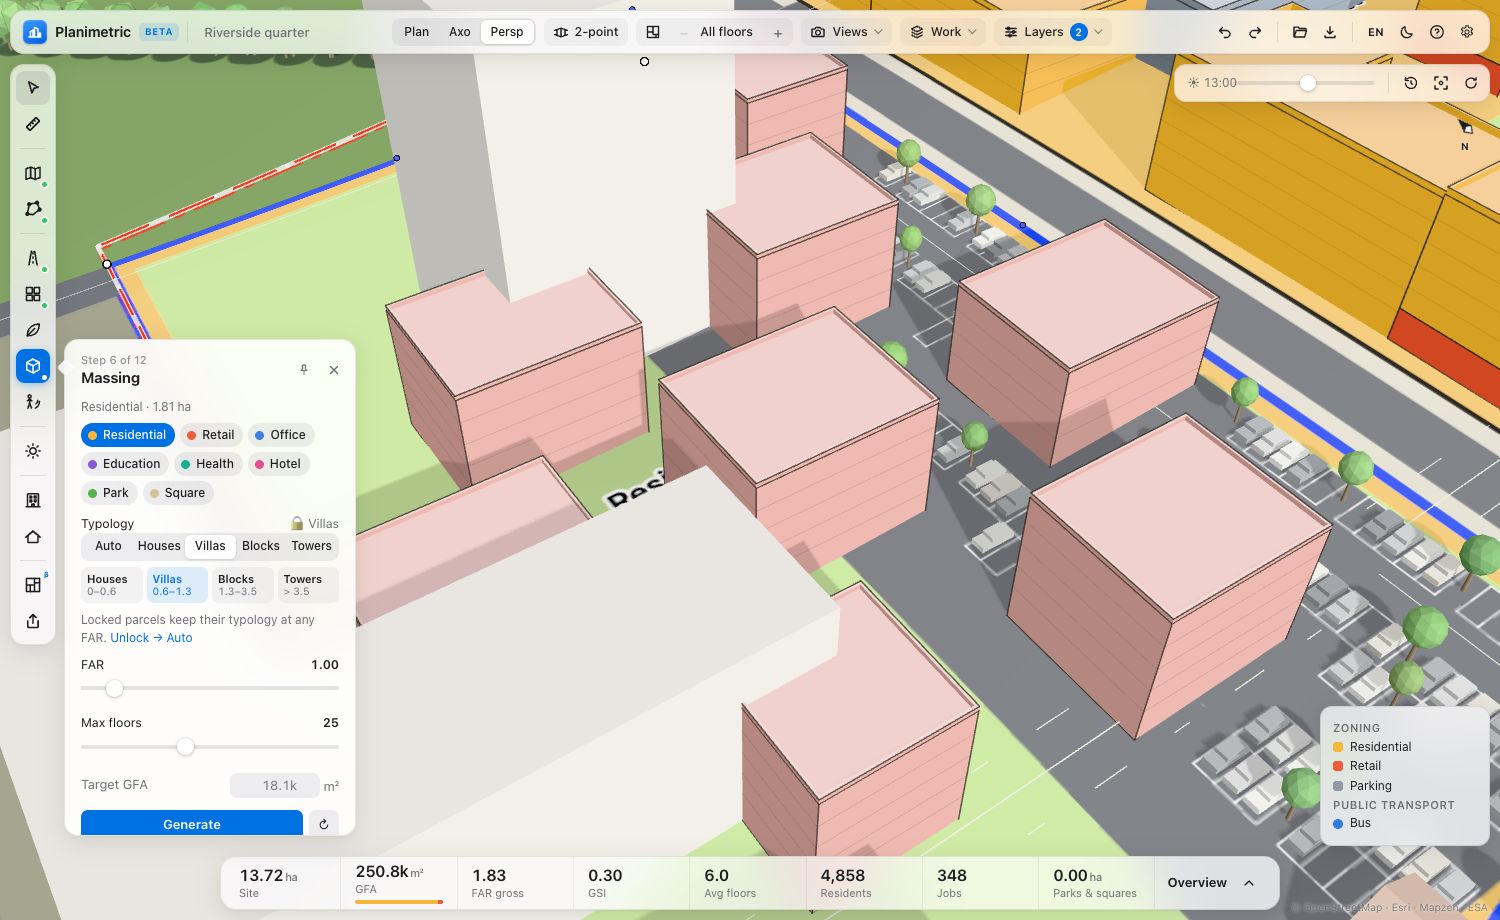Screen dimensions: 1500x920
Task: Toggle the Residential use chip
Action: pos(127,435)
